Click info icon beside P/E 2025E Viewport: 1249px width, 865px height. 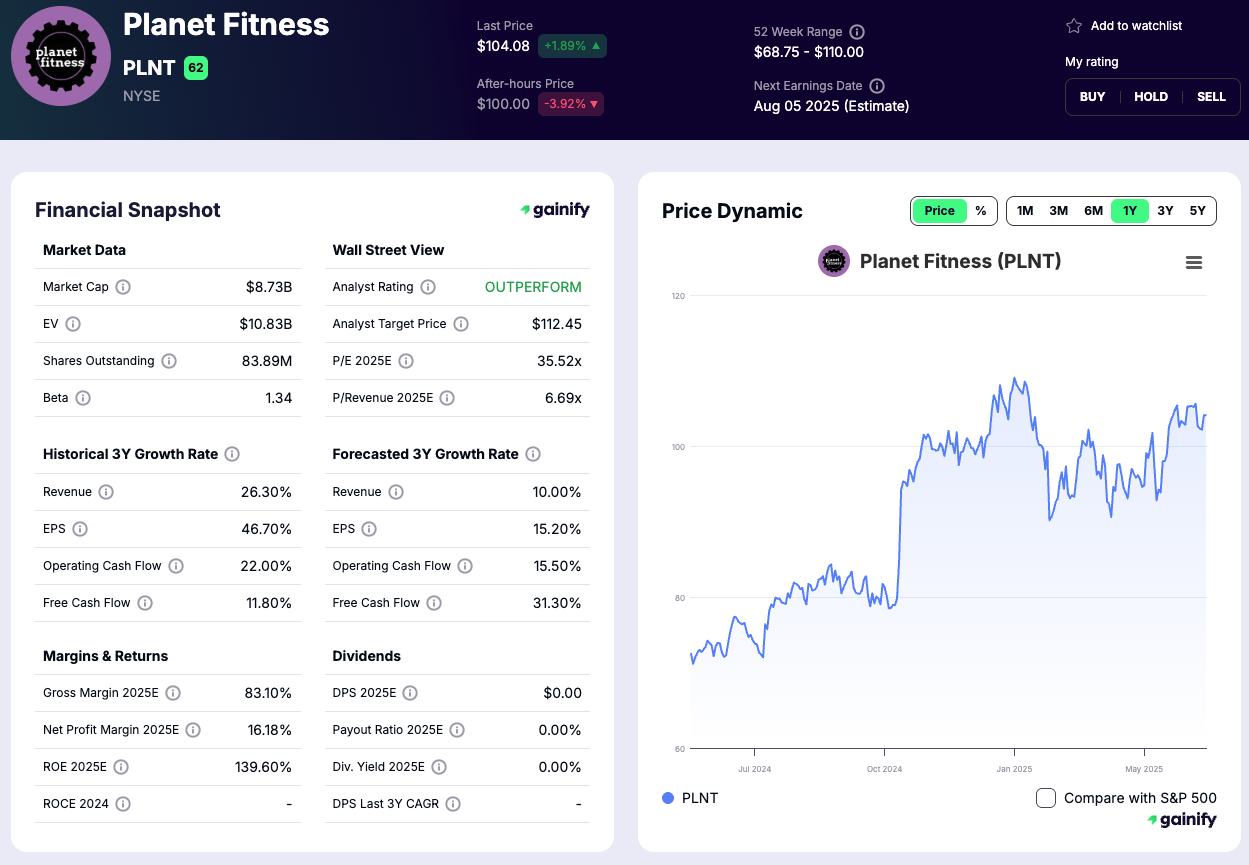tap(406, 361)
